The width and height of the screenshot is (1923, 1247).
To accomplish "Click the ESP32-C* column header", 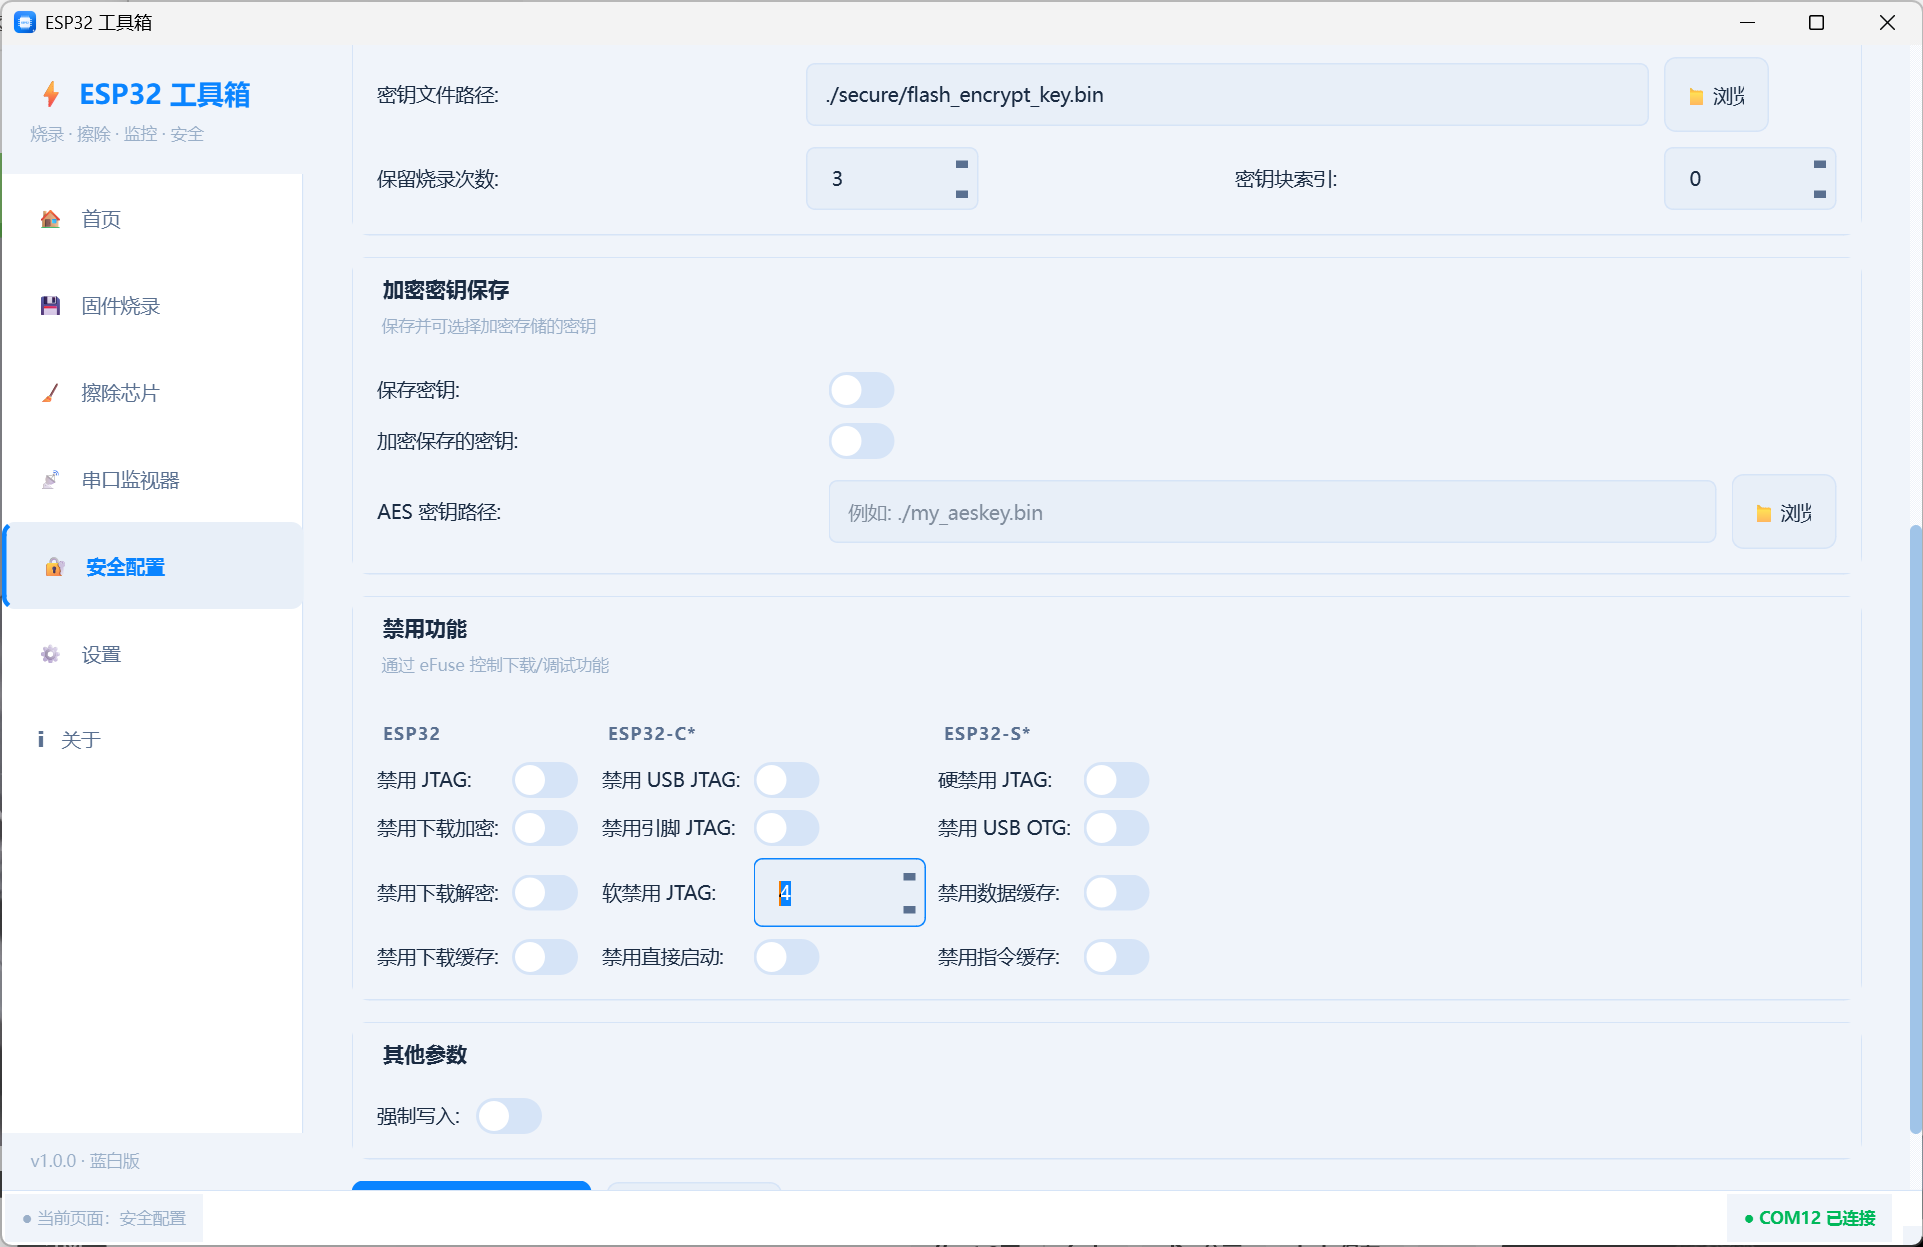I will [x=652, y=734].
